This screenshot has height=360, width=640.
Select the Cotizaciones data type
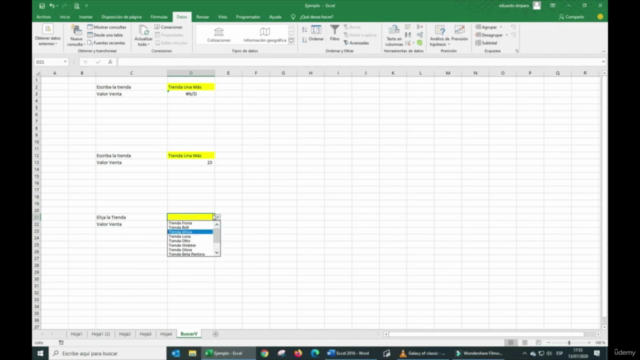click(219, 35)
